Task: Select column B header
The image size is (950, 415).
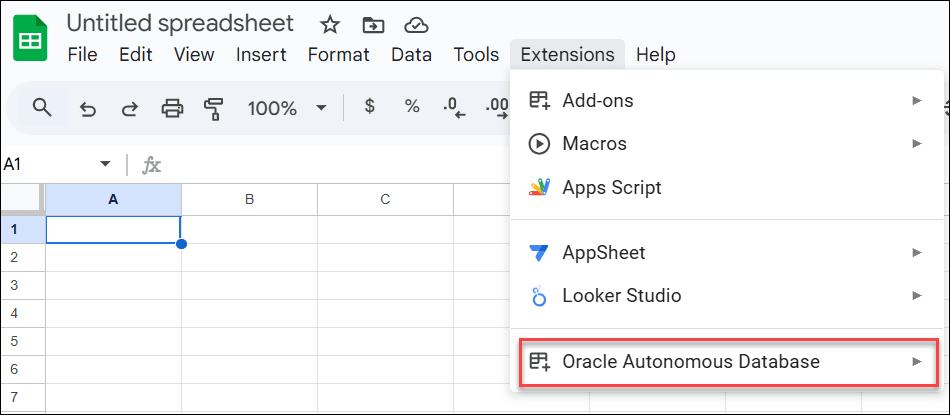Action: coord(249,199)
